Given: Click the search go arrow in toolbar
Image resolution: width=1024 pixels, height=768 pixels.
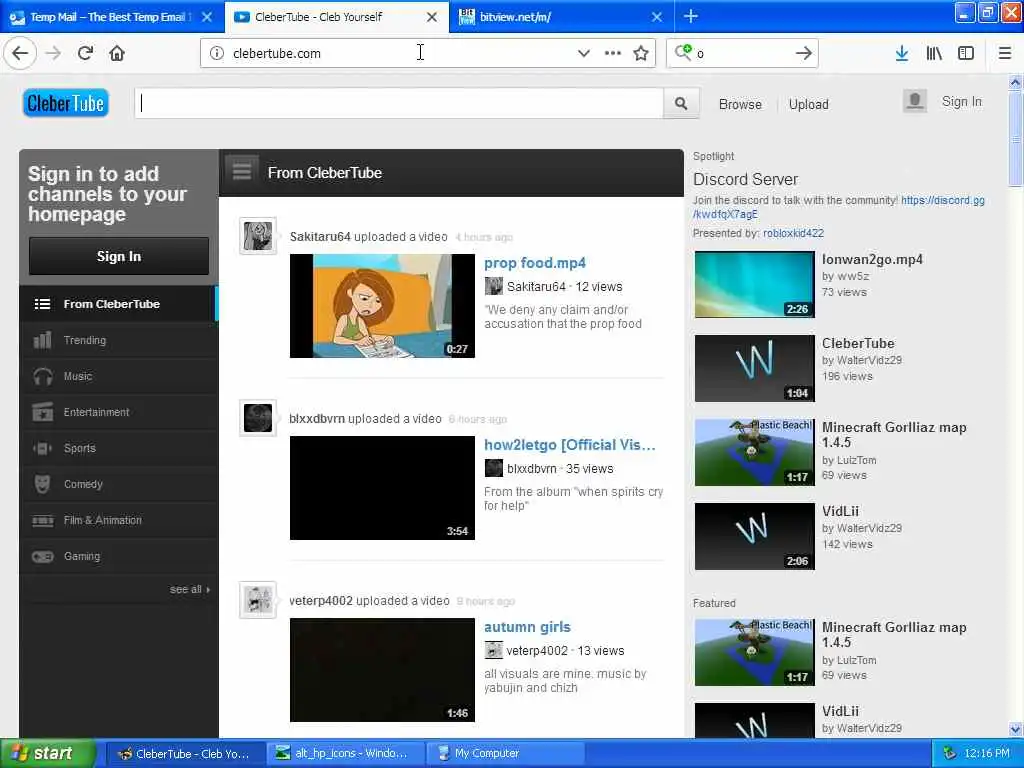Looking at the screenshot, I should click(804, 53).
